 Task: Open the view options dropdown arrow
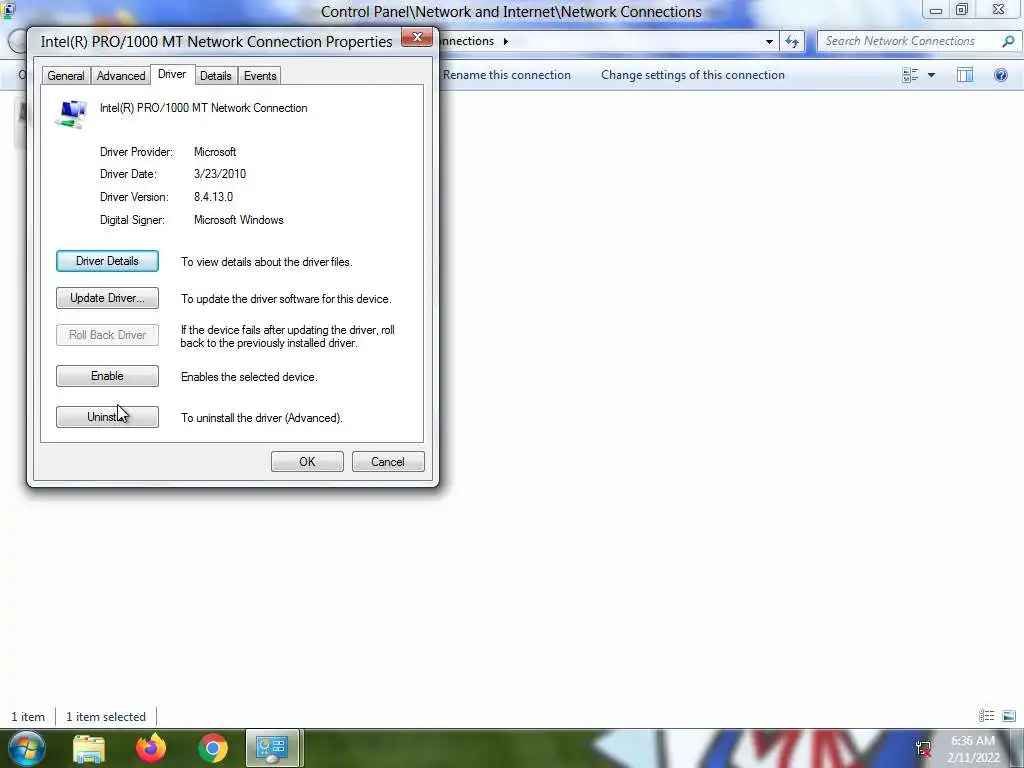click(931, 75)
